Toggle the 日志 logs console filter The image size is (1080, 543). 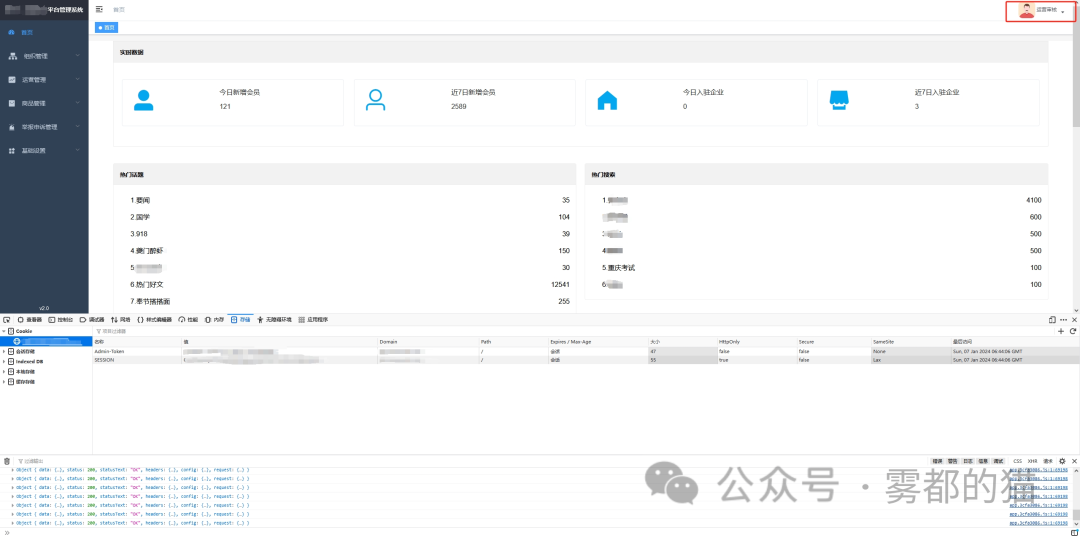pos(968,461)
